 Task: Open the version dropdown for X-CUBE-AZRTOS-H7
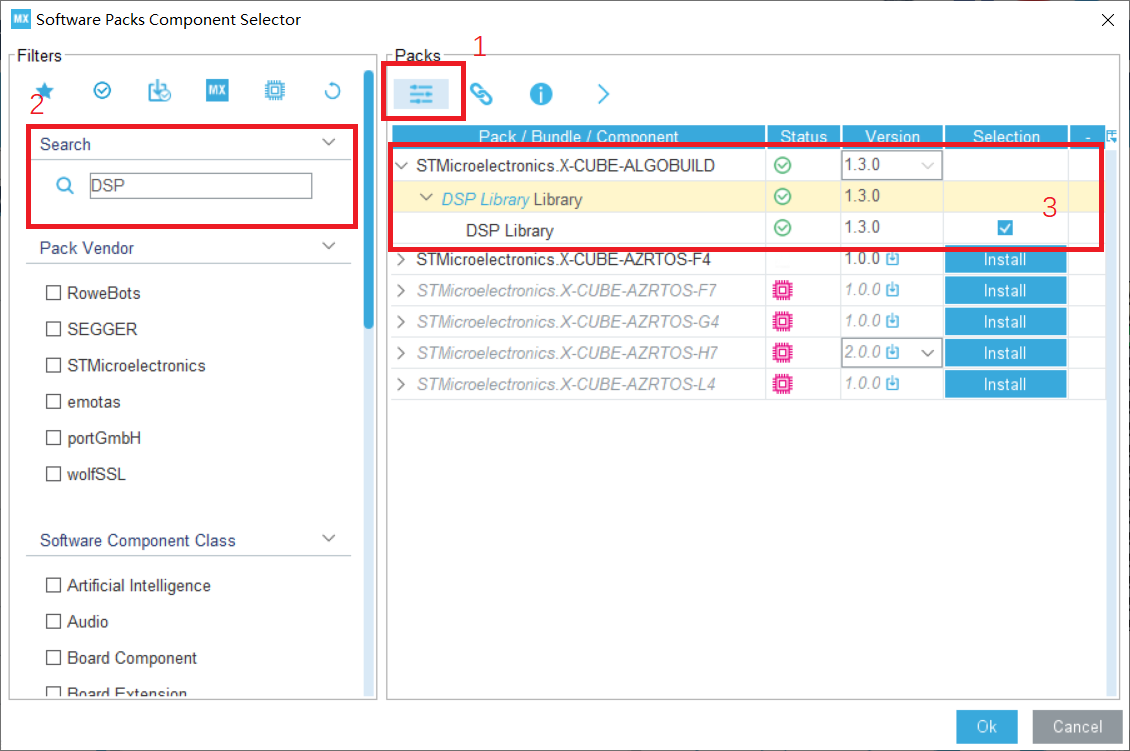pos(928,352)
